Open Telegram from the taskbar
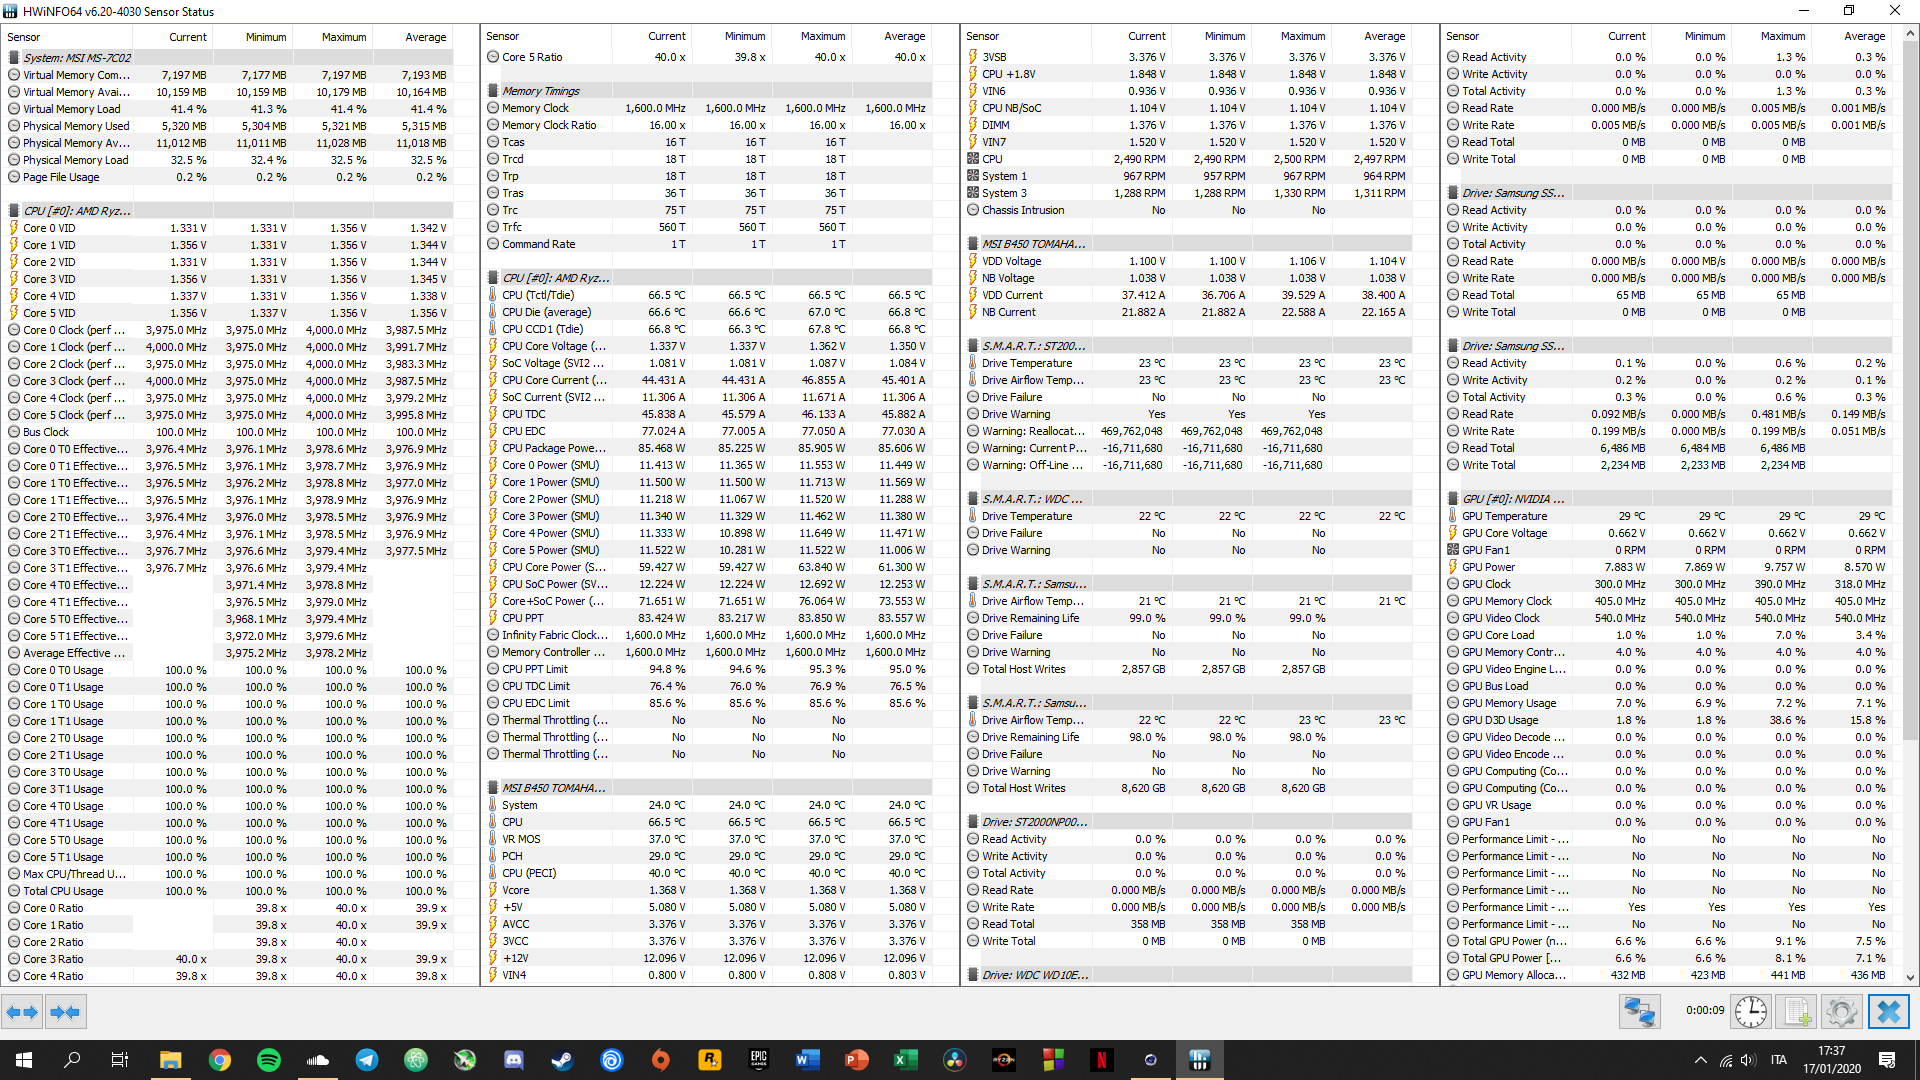This screenshot has height=1080, width=1920. click(x=367, y=1060)
